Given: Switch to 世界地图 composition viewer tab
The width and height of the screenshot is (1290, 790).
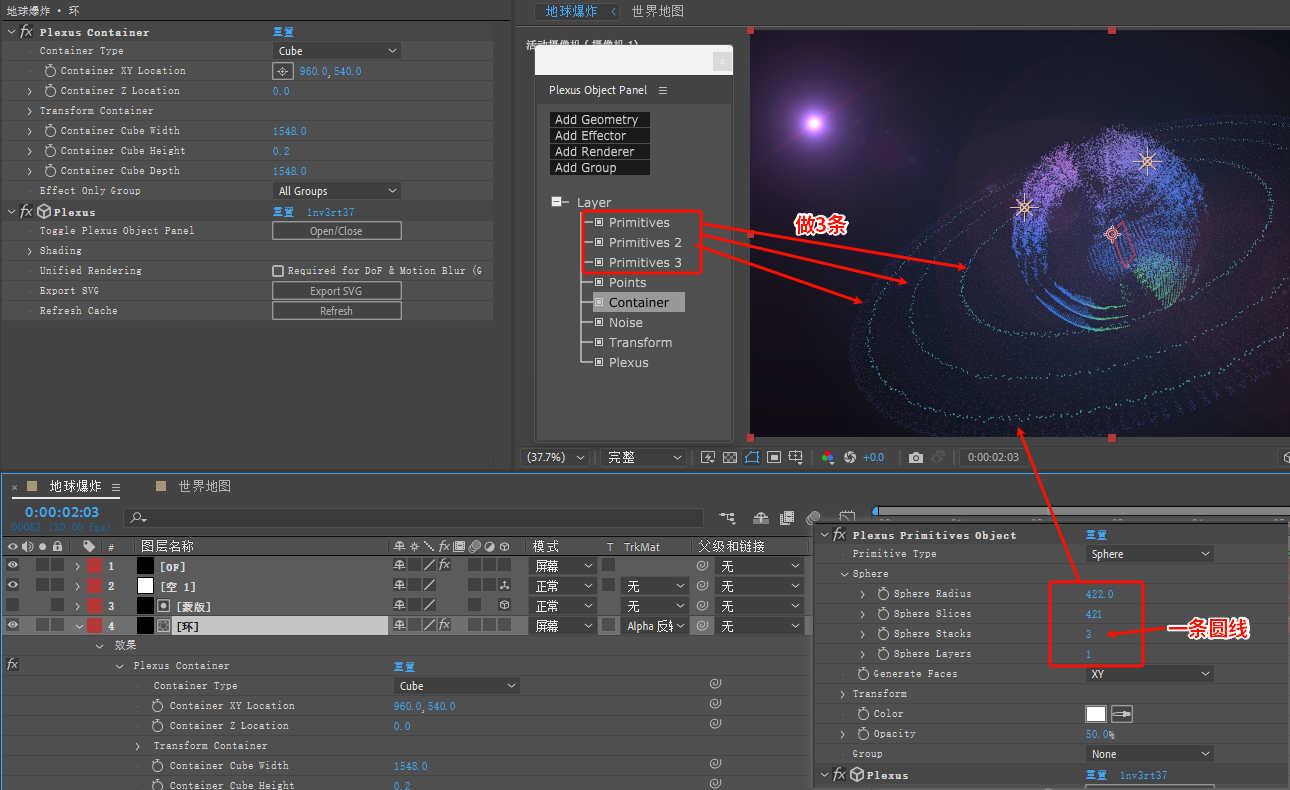Looking at the screenshot, I should (x=658, y=11).
